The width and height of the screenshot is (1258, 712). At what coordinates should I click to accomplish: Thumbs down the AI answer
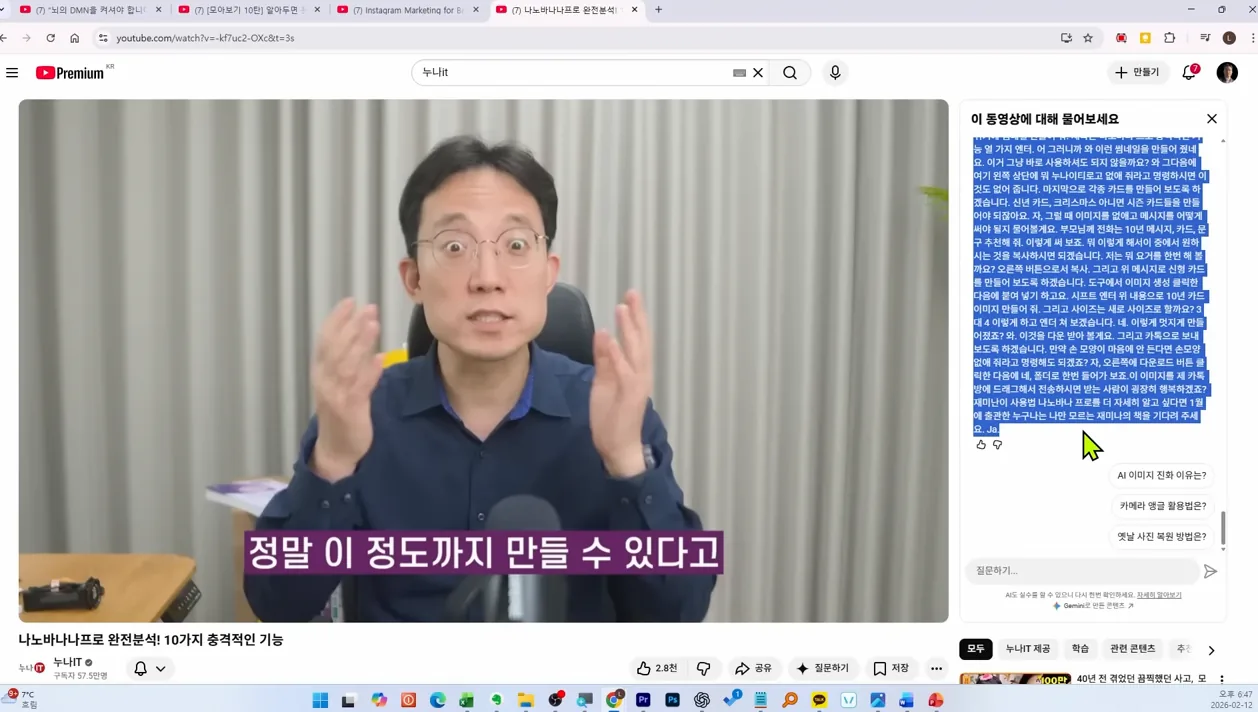coord(997,444)
